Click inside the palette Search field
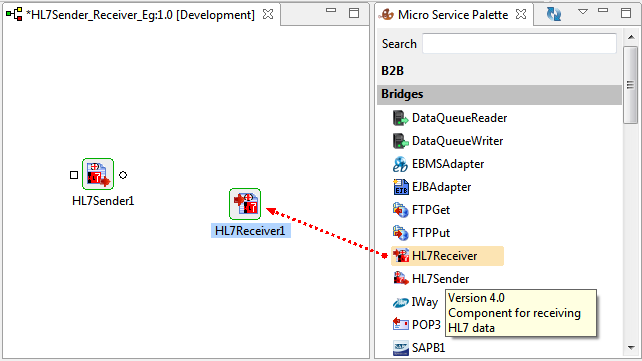The width and height of the screenshot is (642, 361). pos(519,43)
